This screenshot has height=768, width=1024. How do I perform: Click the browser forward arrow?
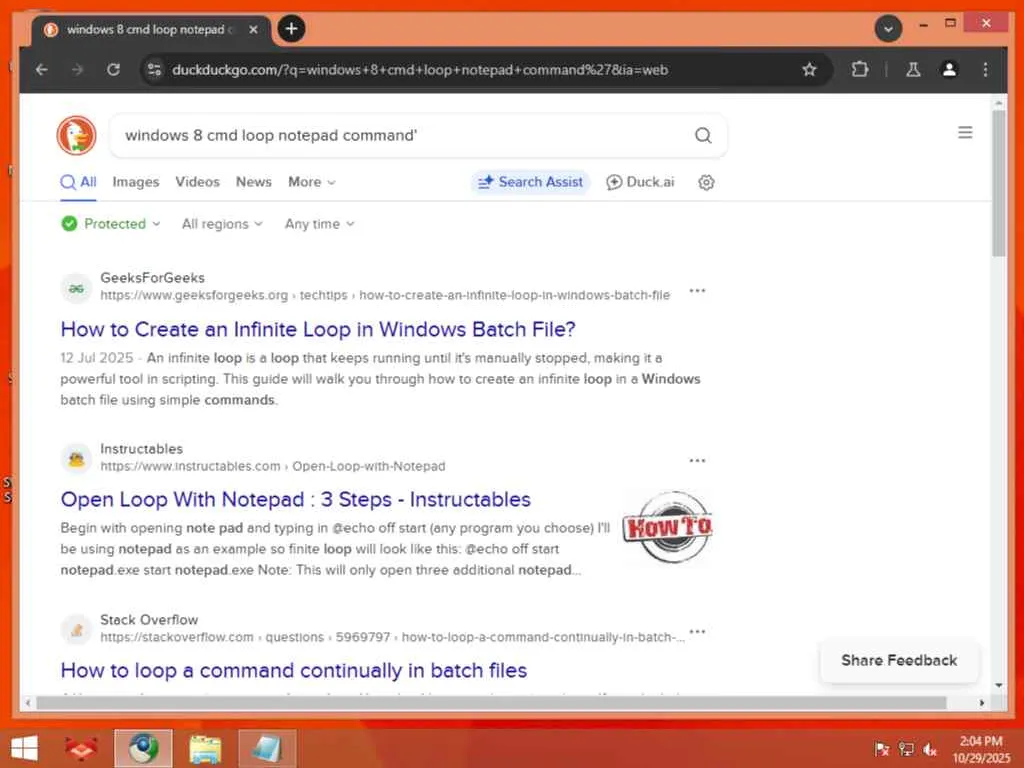click(77, 69)
